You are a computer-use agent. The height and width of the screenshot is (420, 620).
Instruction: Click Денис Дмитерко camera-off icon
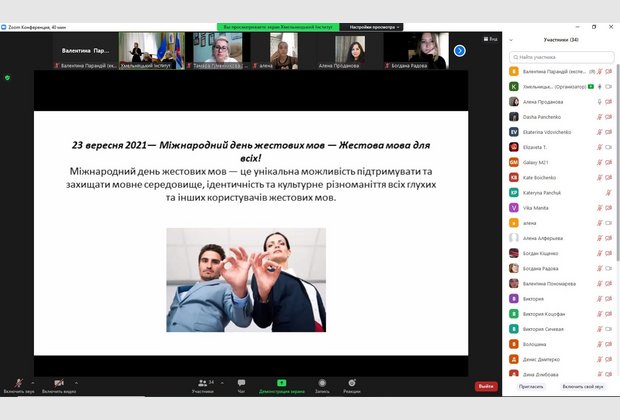609,359
